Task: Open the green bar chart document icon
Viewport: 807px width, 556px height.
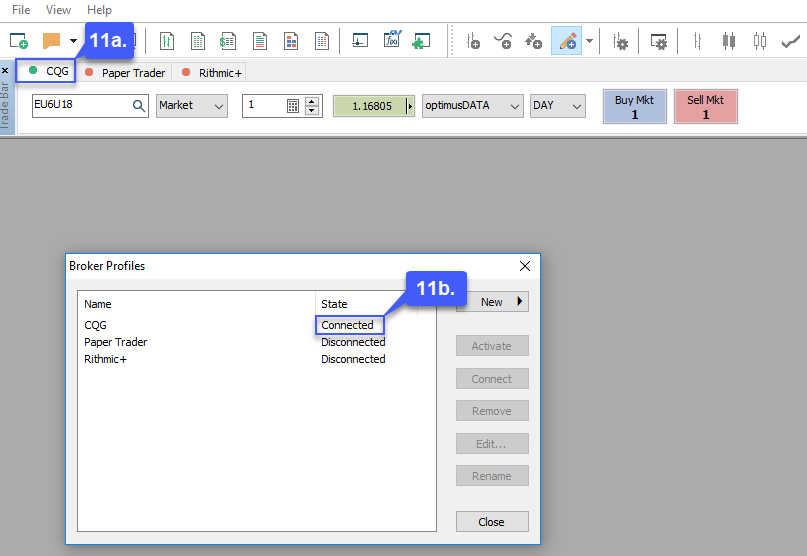Action: click(x=167, y=41)
